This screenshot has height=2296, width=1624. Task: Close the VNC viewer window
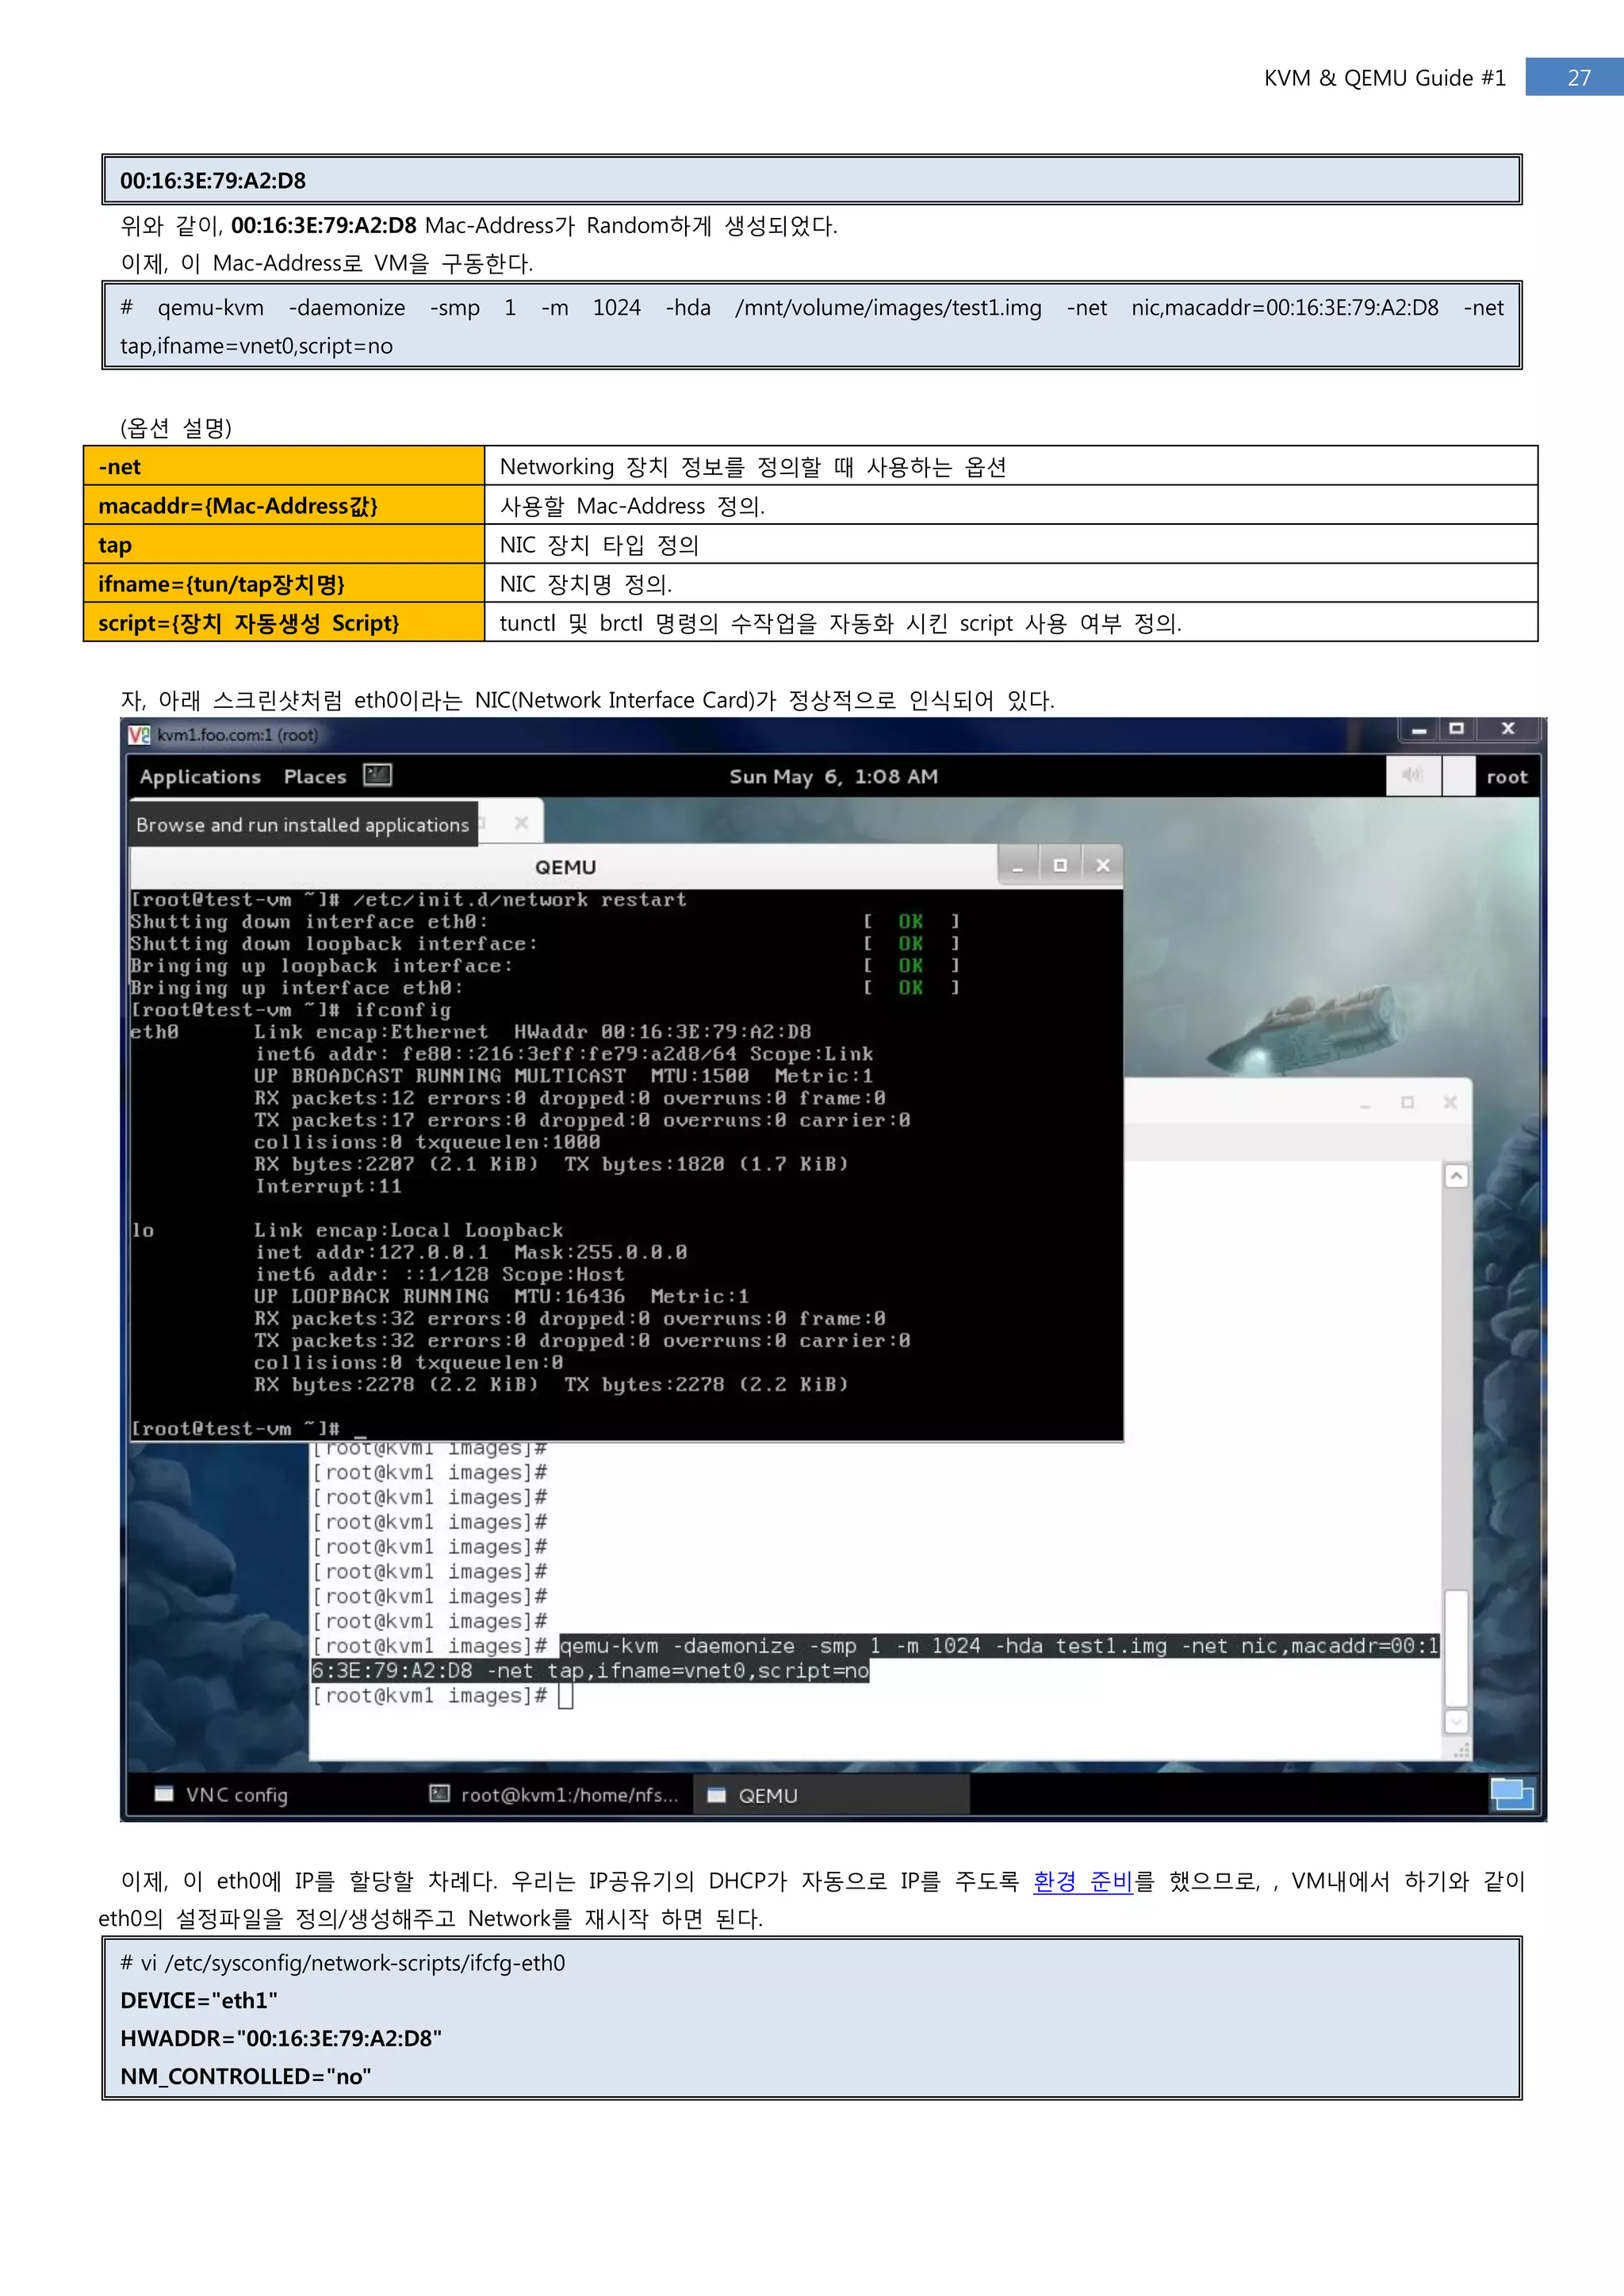[x=1508, y=729]
